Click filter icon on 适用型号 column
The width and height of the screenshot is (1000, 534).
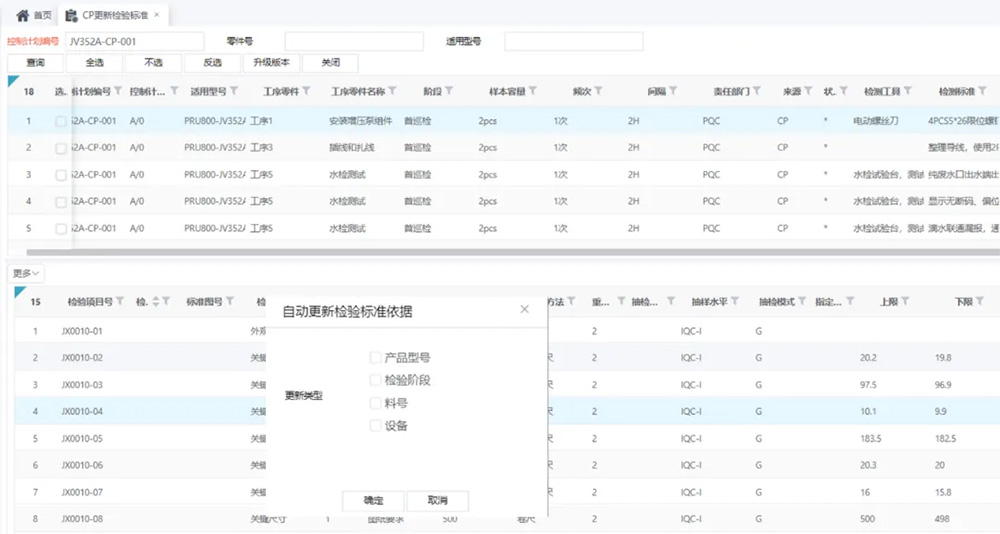point(234,91)
